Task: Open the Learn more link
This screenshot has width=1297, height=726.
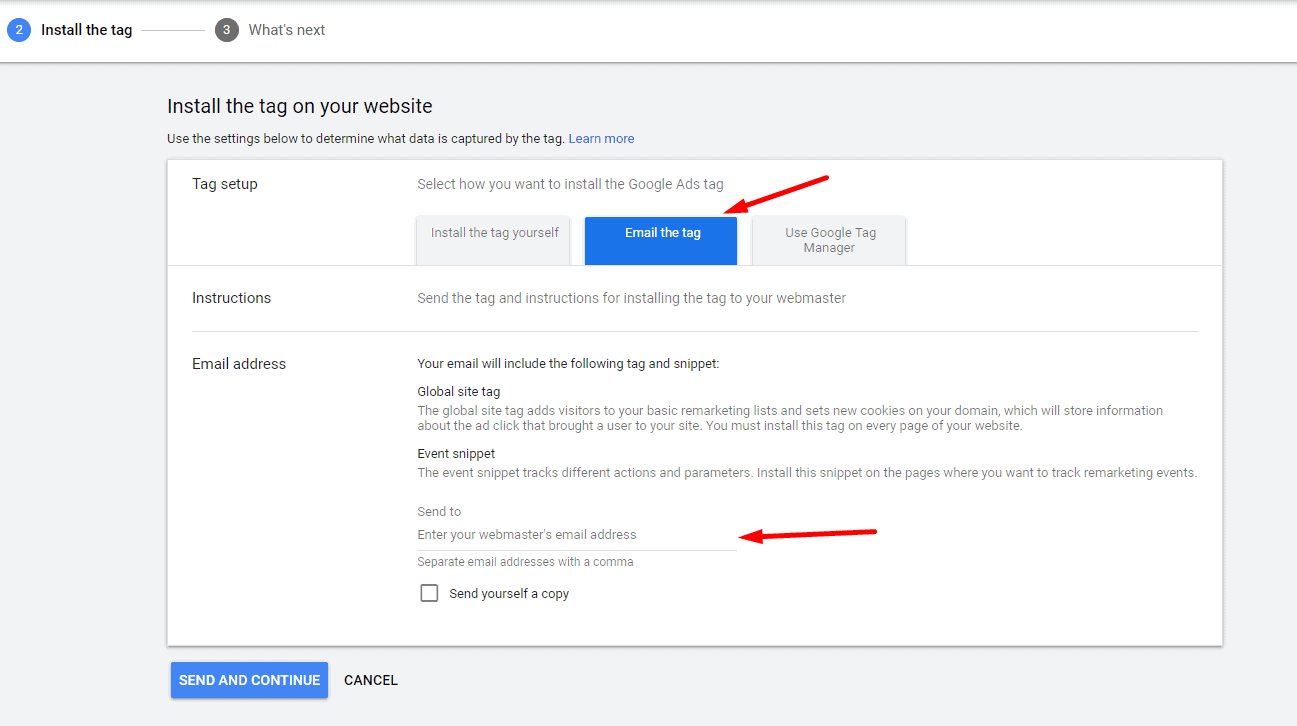Action: (601, 139)
